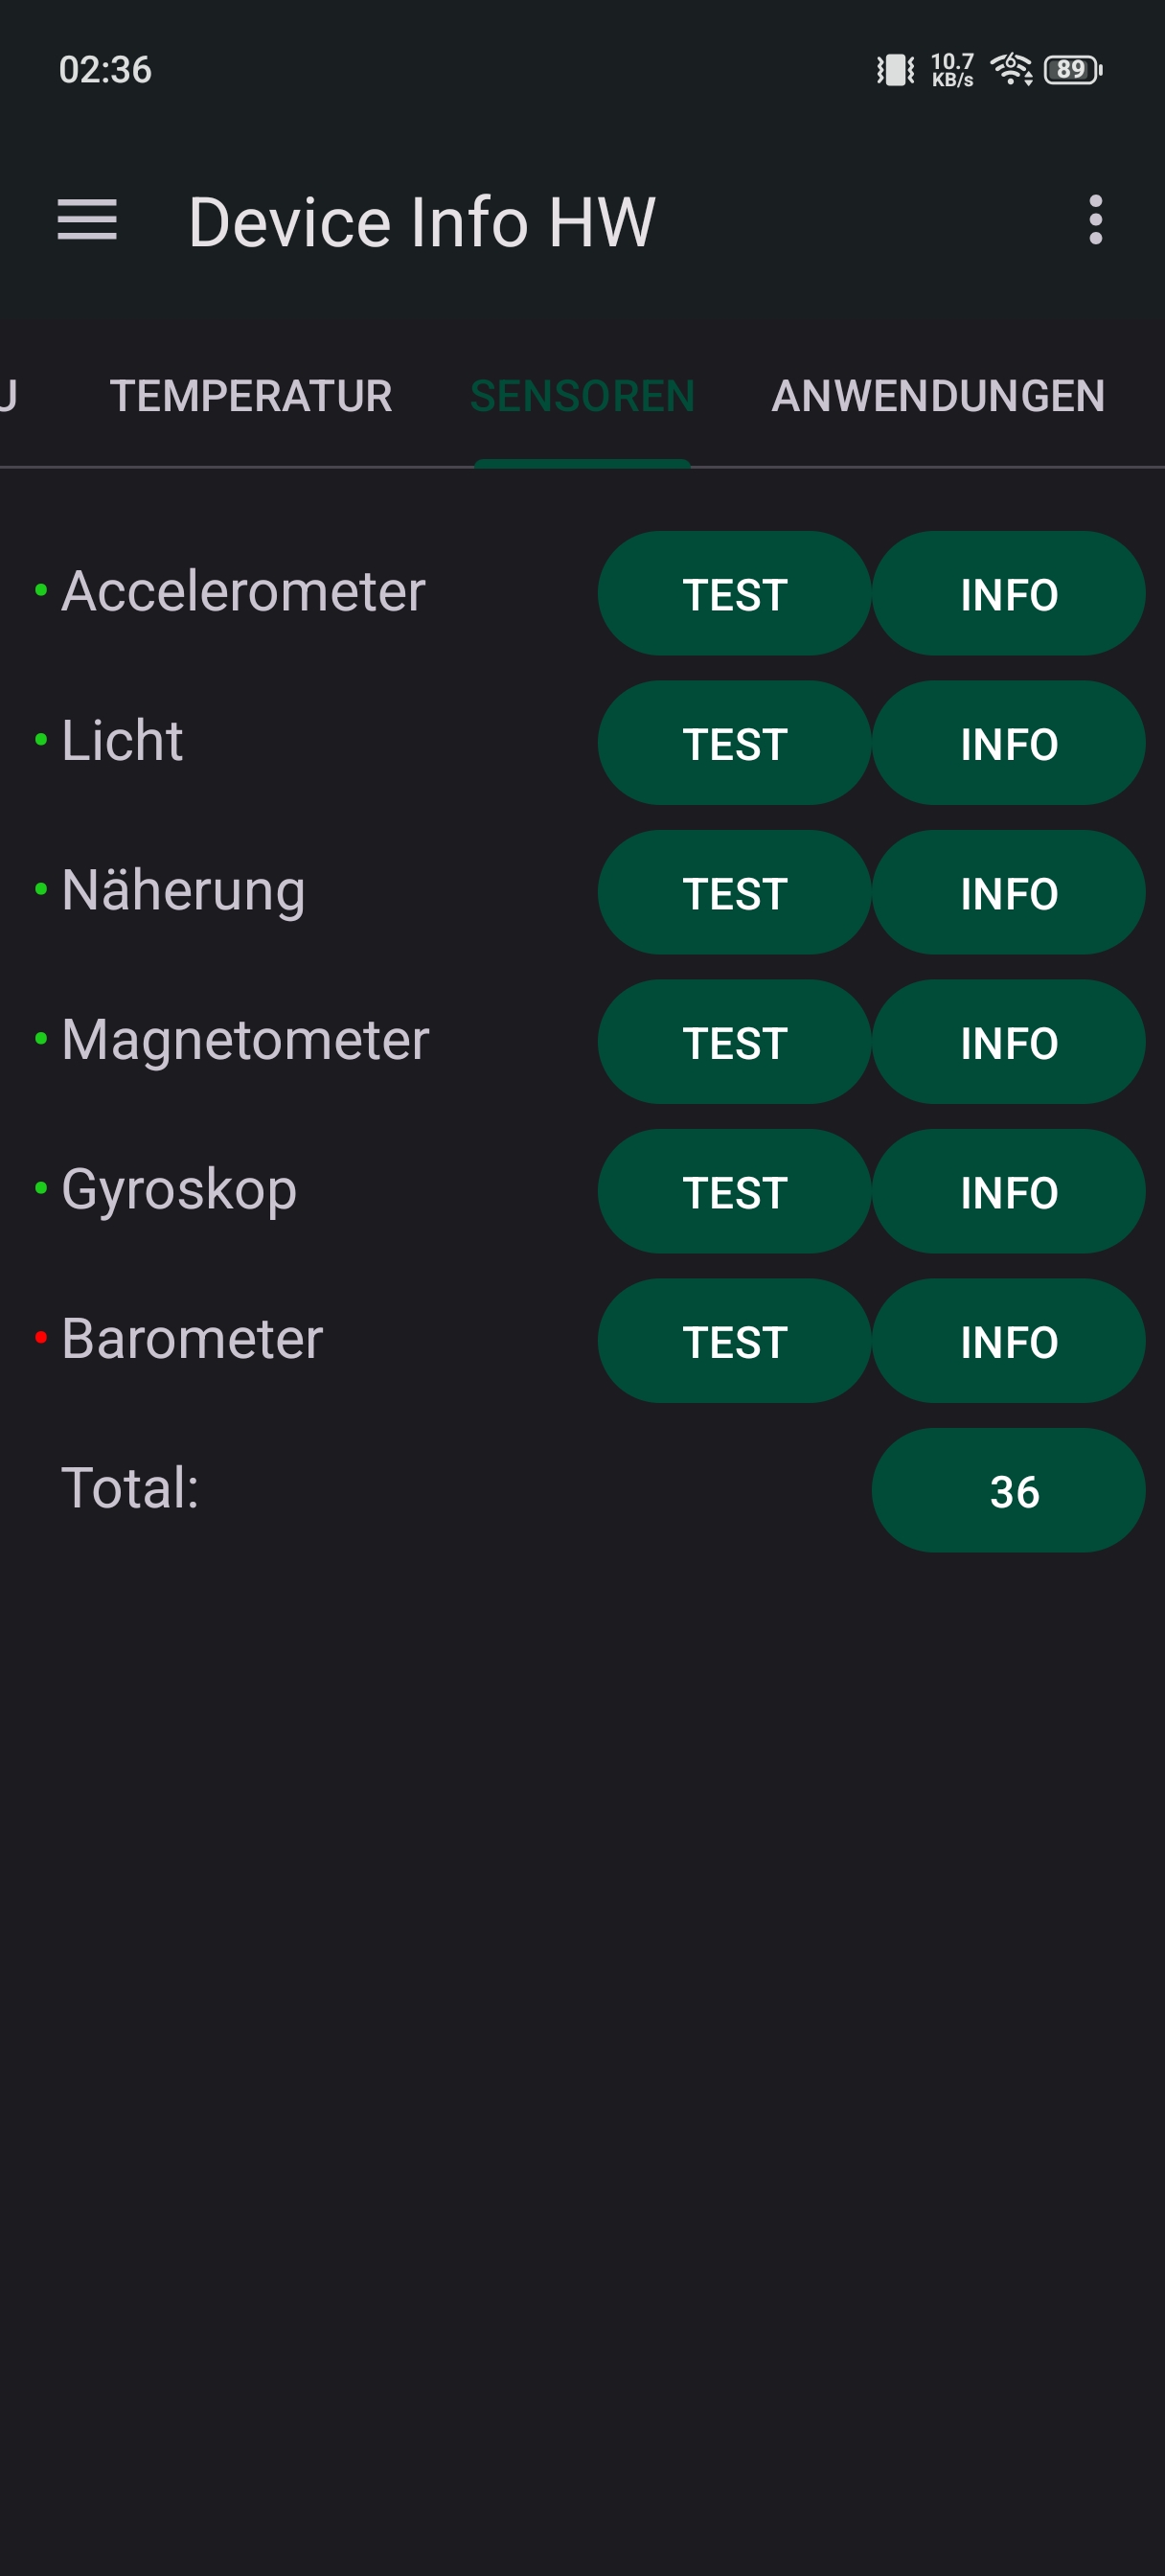Tap the Device Info HW title

click(421, 221)
